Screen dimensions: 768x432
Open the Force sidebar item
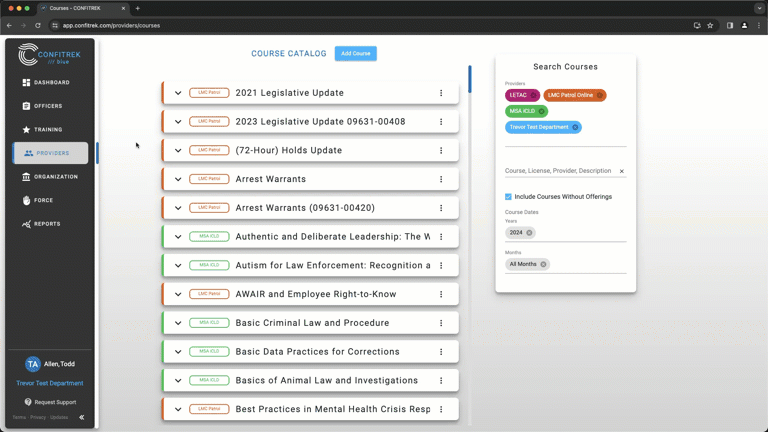[38, 200]
